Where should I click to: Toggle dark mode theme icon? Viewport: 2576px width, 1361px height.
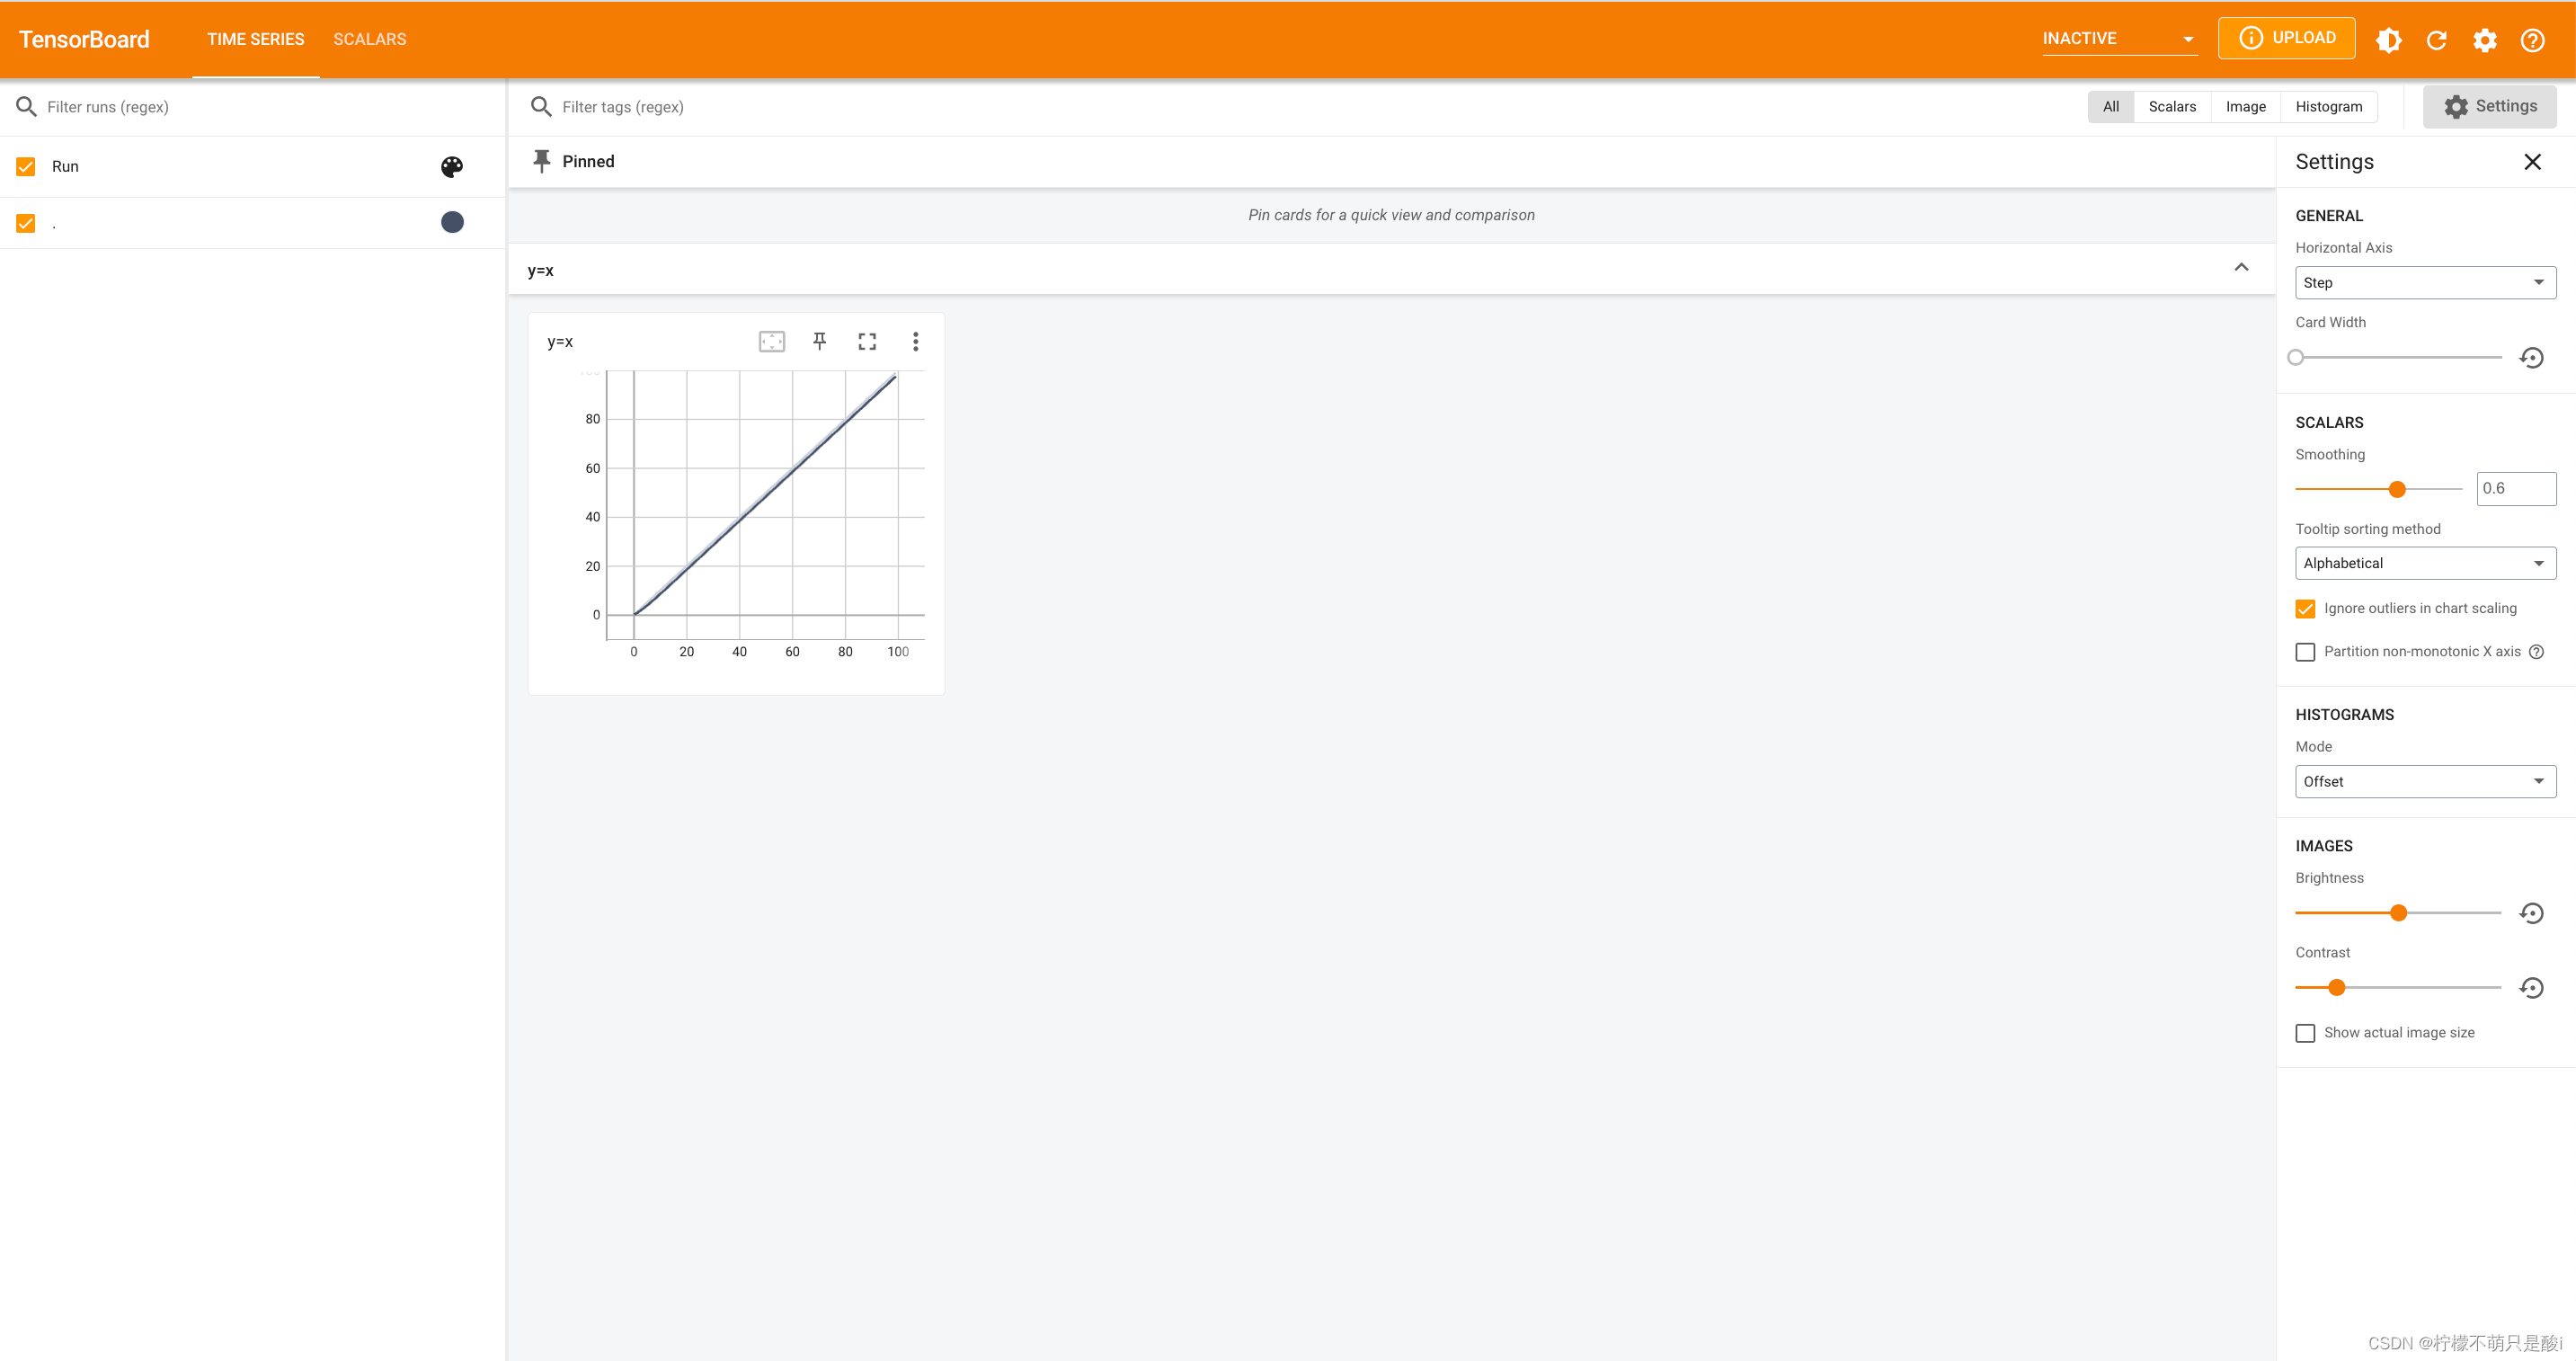coord(2388,40)
